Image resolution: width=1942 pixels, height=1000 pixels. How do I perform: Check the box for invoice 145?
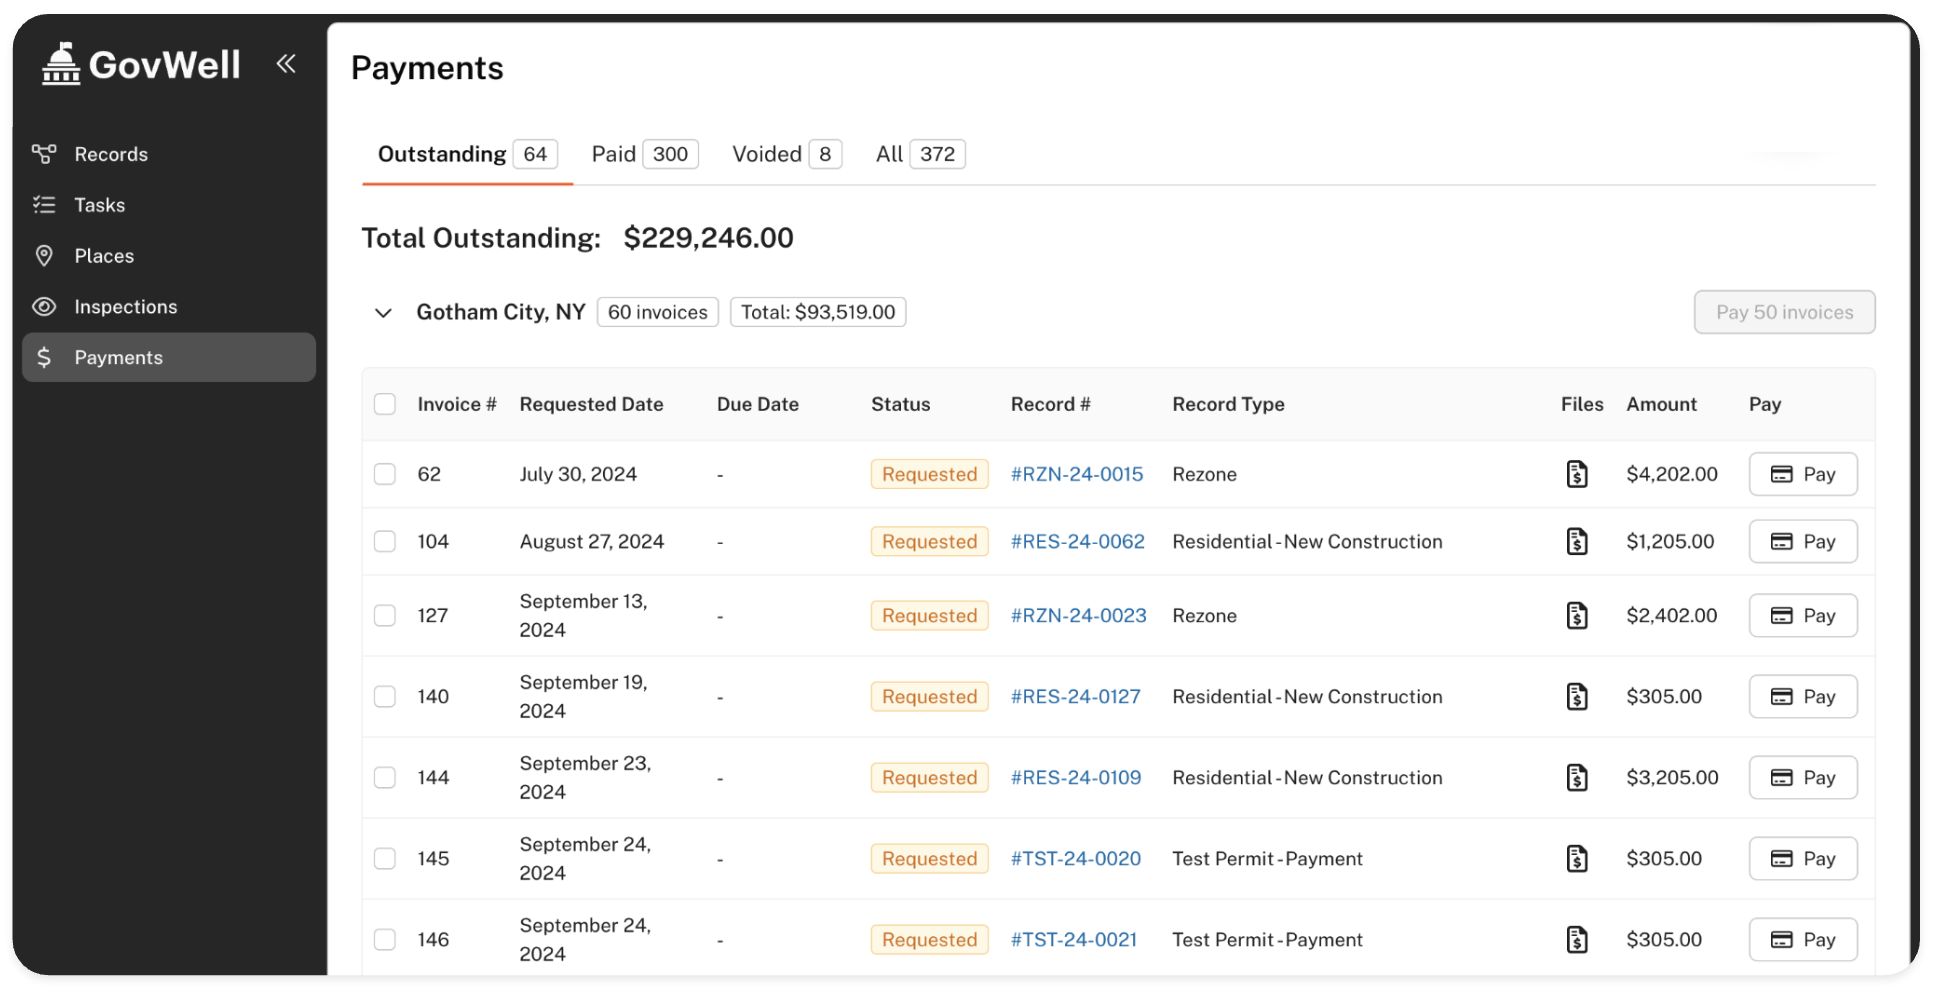[x=385, y=859]
